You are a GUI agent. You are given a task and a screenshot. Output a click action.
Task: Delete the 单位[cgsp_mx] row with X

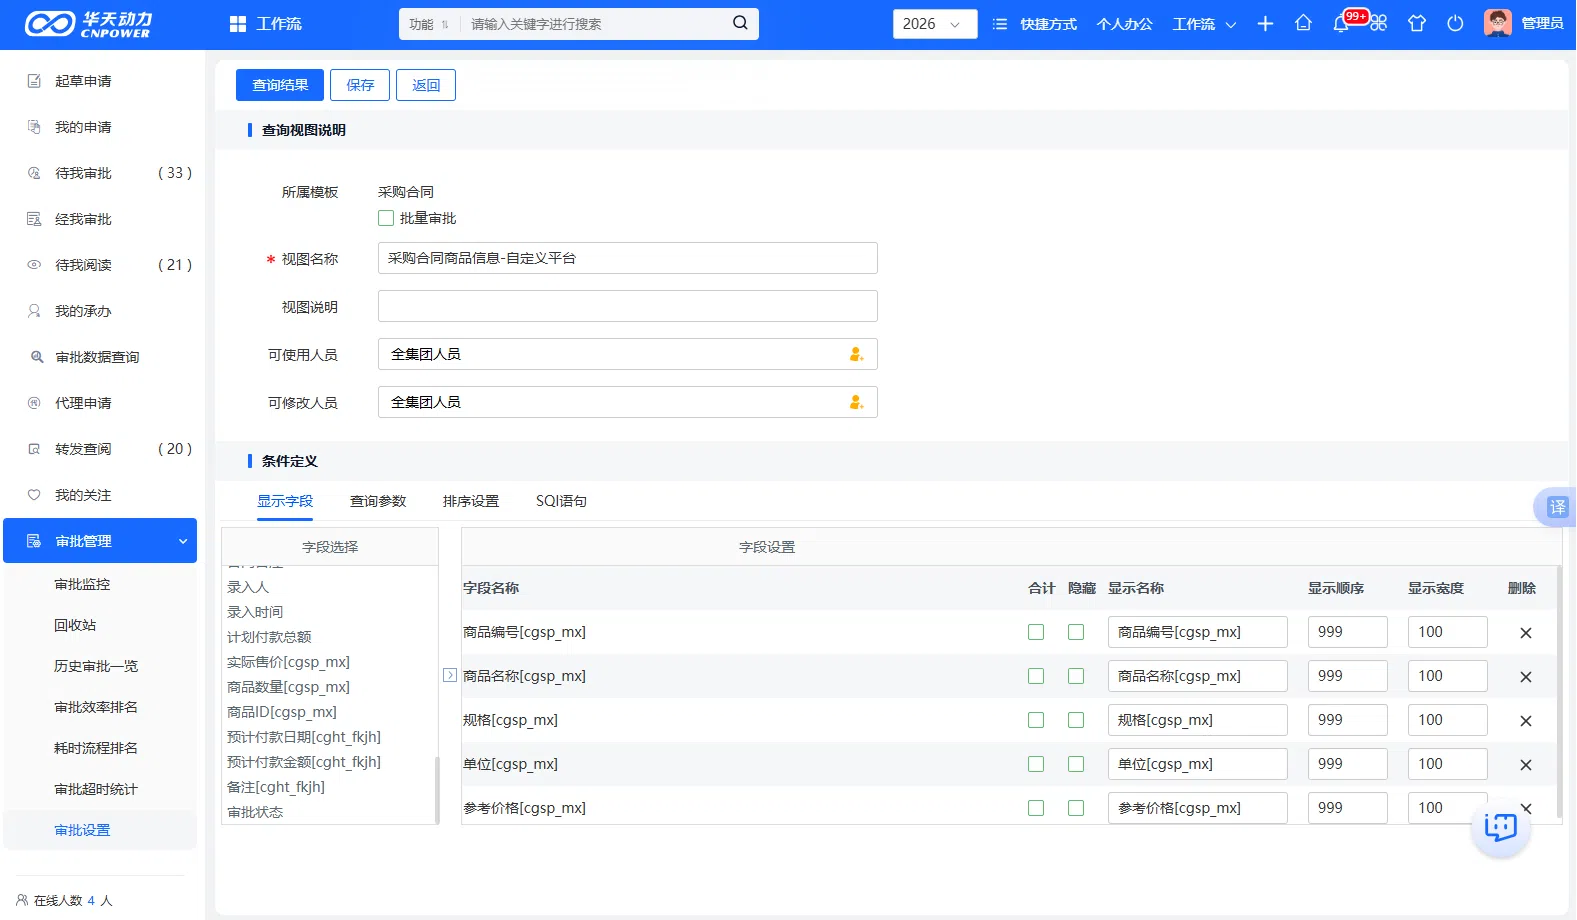tap(1526, 765)
